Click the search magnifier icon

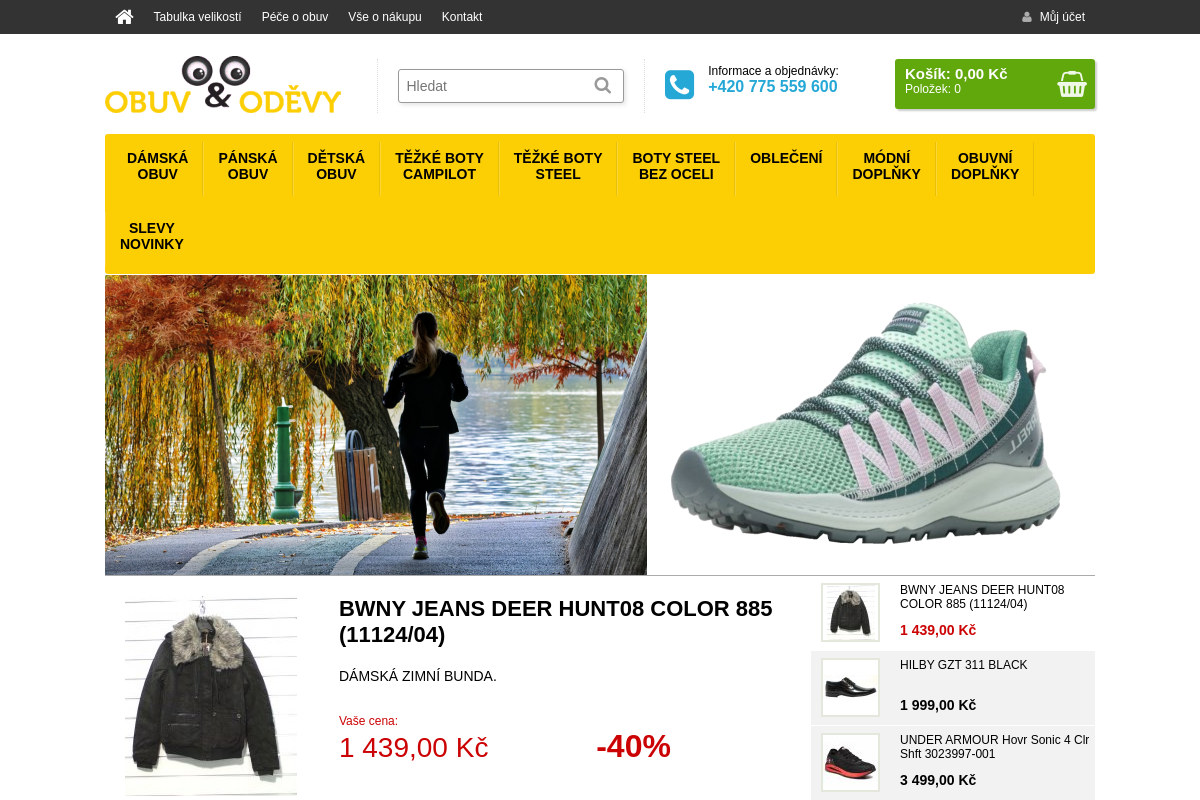[x=603, y=86]
